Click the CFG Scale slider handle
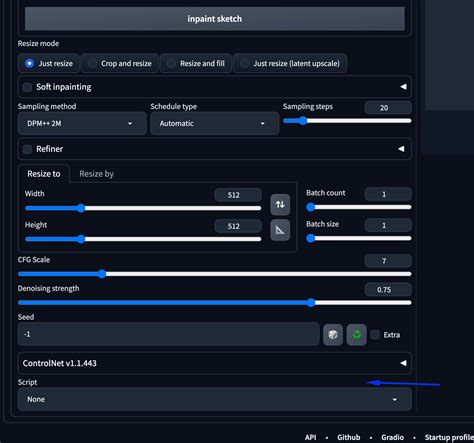The image size is (474, 443). click(x=102, y=274)
